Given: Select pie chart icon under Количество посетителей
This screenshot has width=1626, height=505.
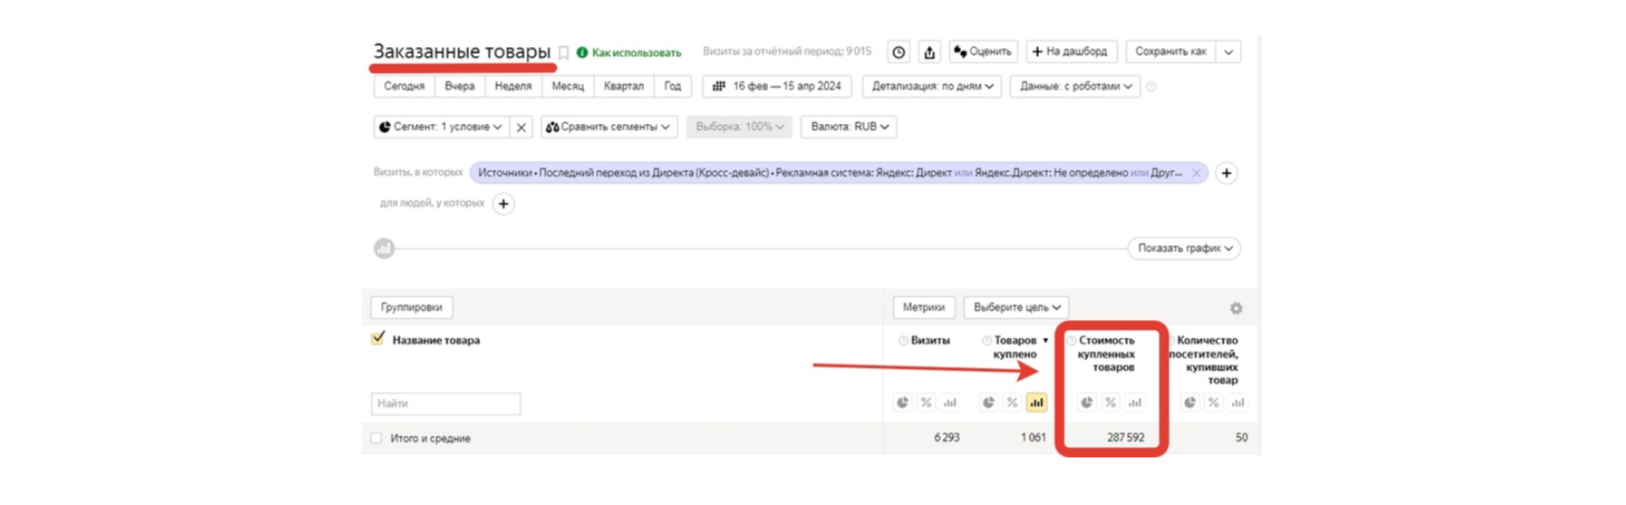Looking at the screenshot, I should click(1190, 403).
